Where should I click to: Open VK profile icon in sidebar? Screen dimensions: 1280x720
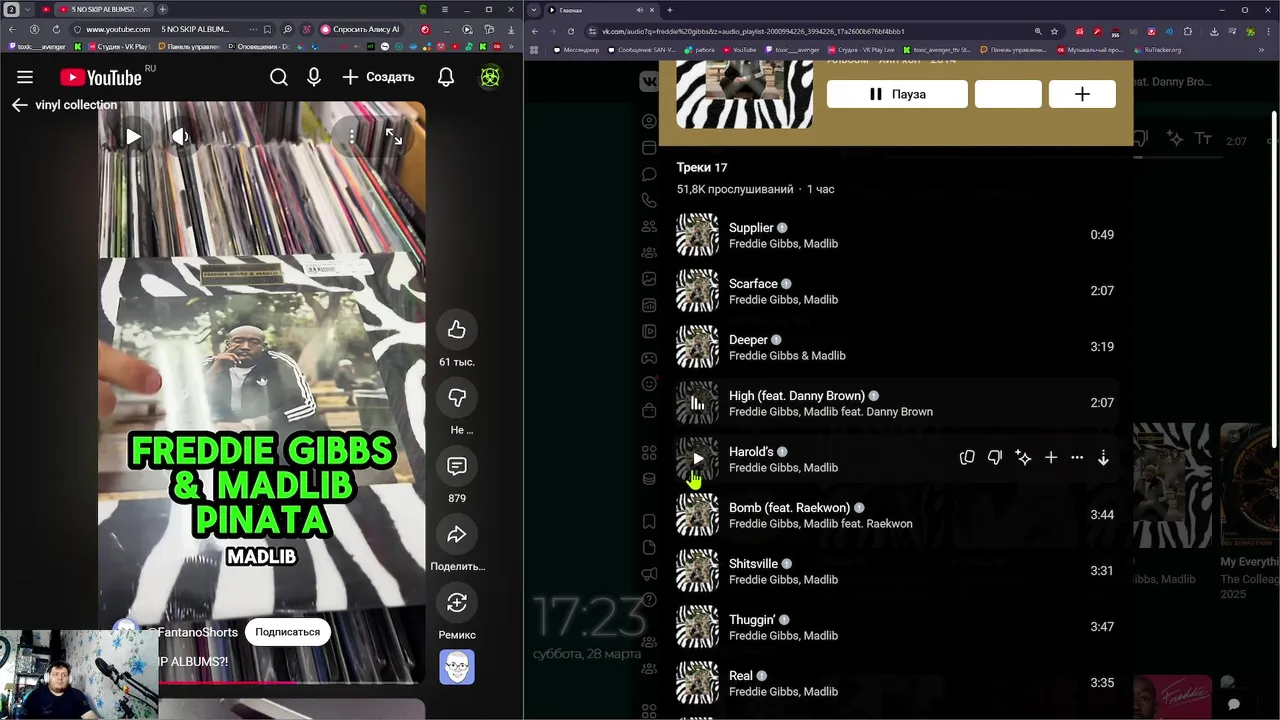tap(649, 122)
